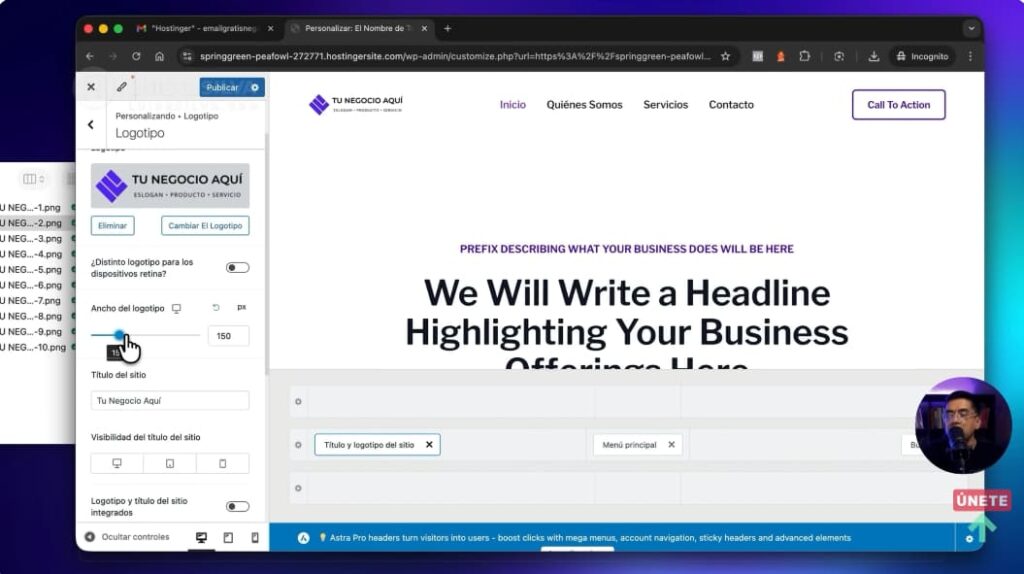The image size is (1024, 574).
Task: Open publish settings gear next to Publicar
Action: 255,87
